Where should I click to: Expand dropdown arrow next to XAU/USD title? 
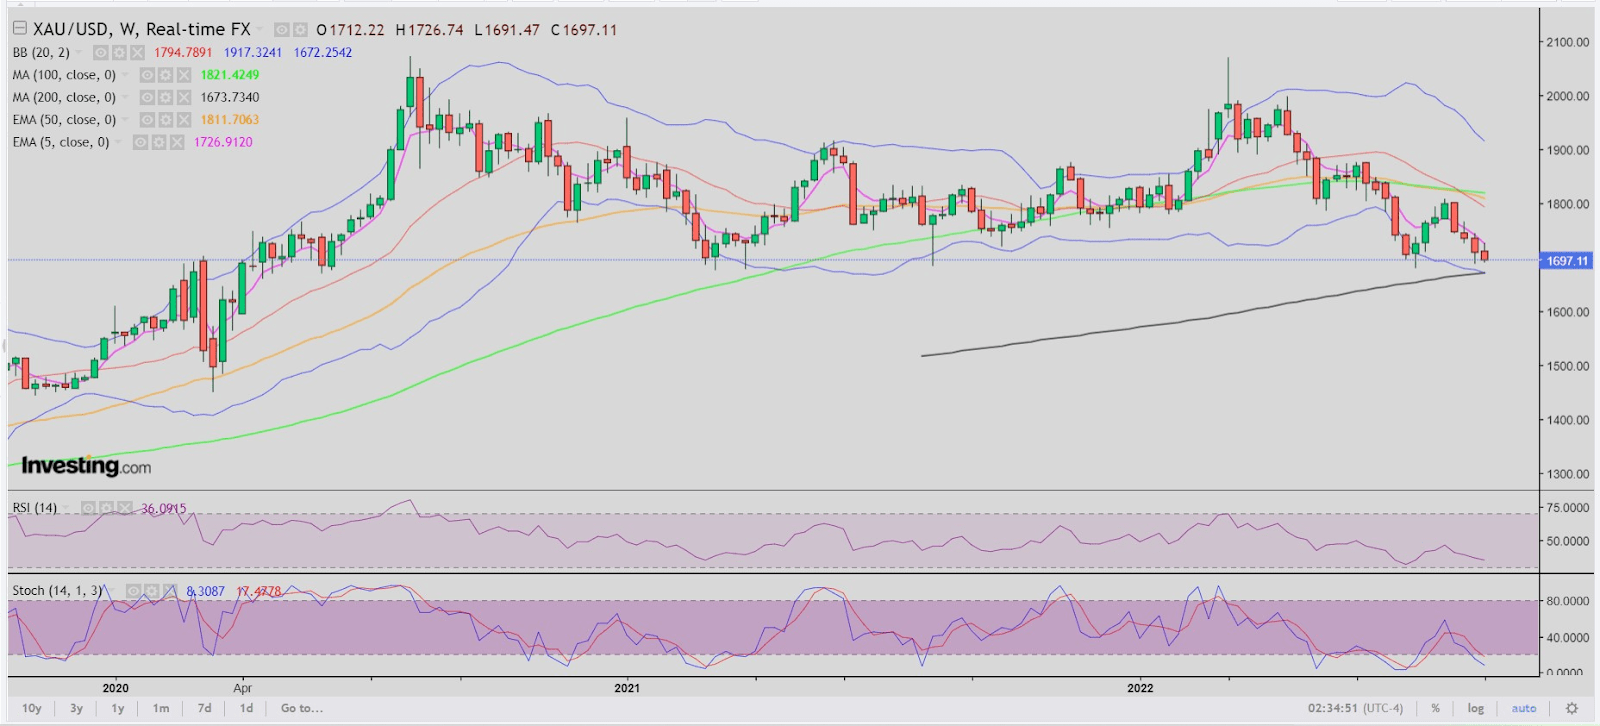(x=261, y=30)
